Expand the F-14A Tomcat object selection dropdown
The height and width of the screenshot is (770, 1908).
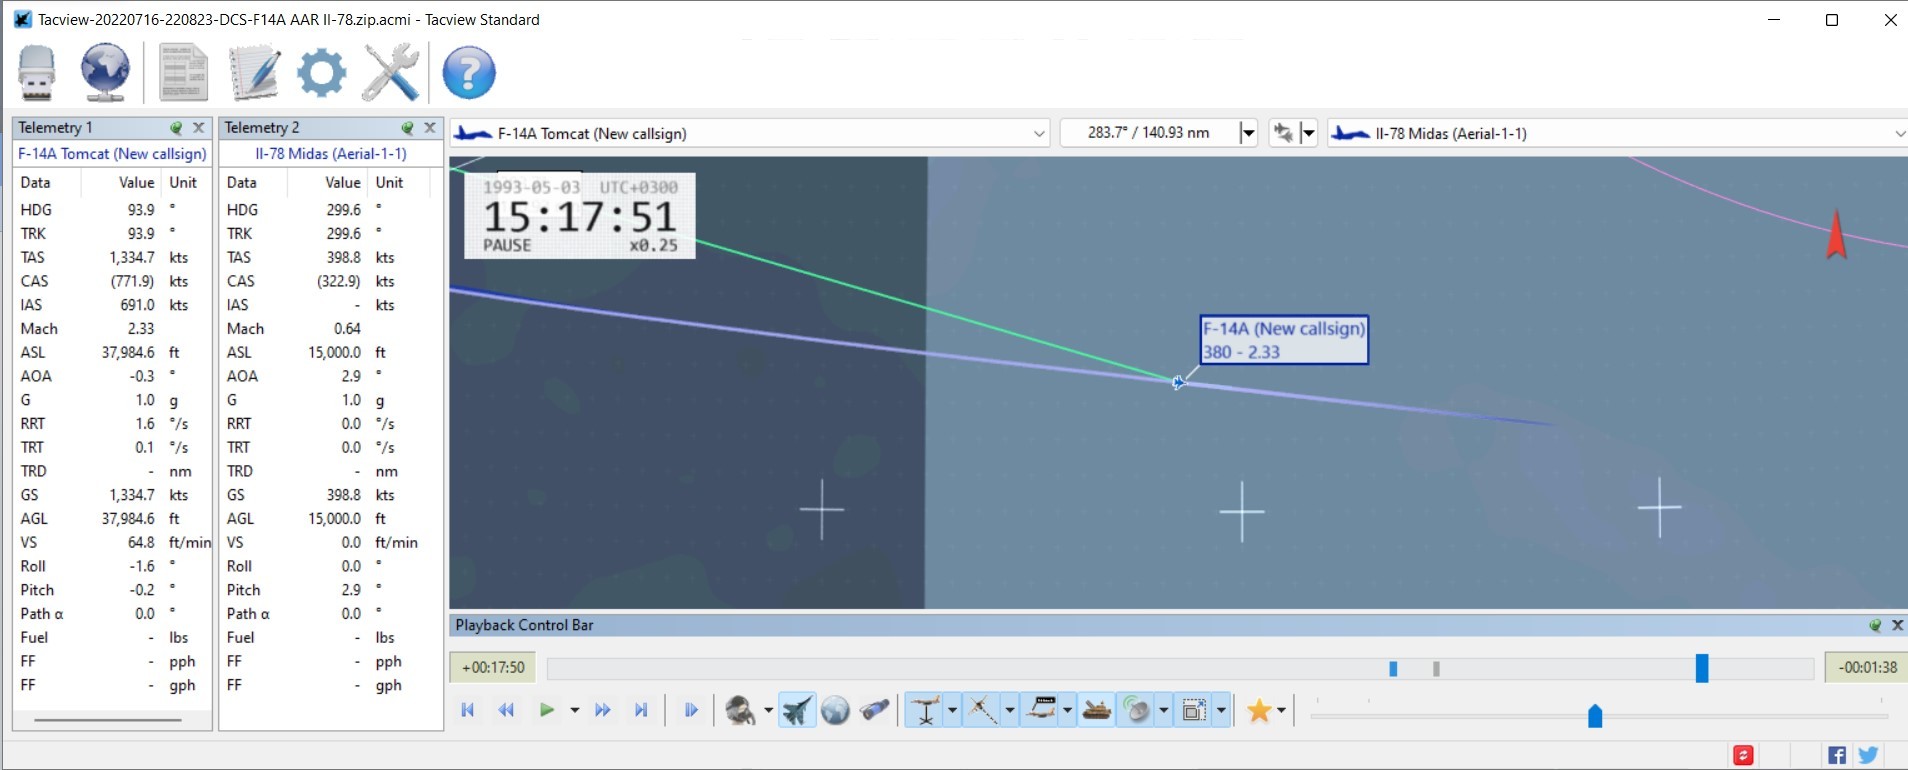[1039, 133]
